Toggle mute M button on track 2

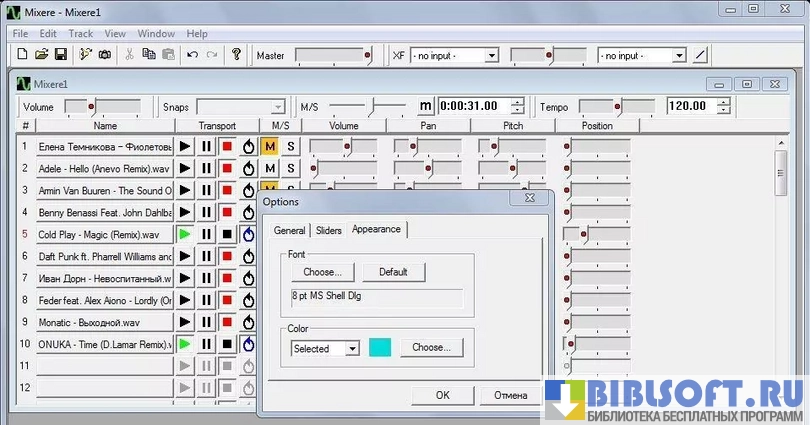[269, 169]
